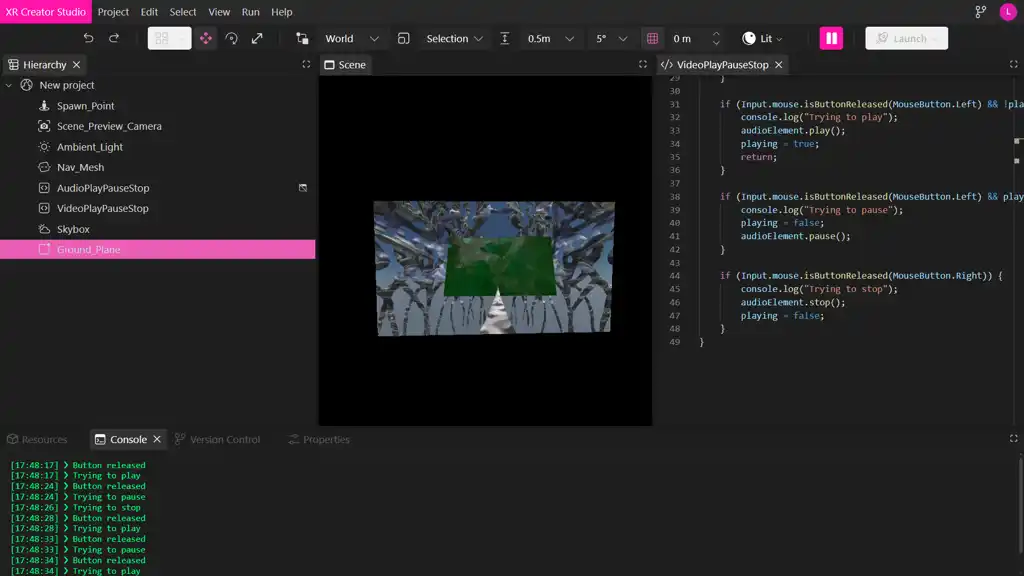1024x576 pixels.
Task: Switch to the Version Control tab
Action: pos(217,439)
